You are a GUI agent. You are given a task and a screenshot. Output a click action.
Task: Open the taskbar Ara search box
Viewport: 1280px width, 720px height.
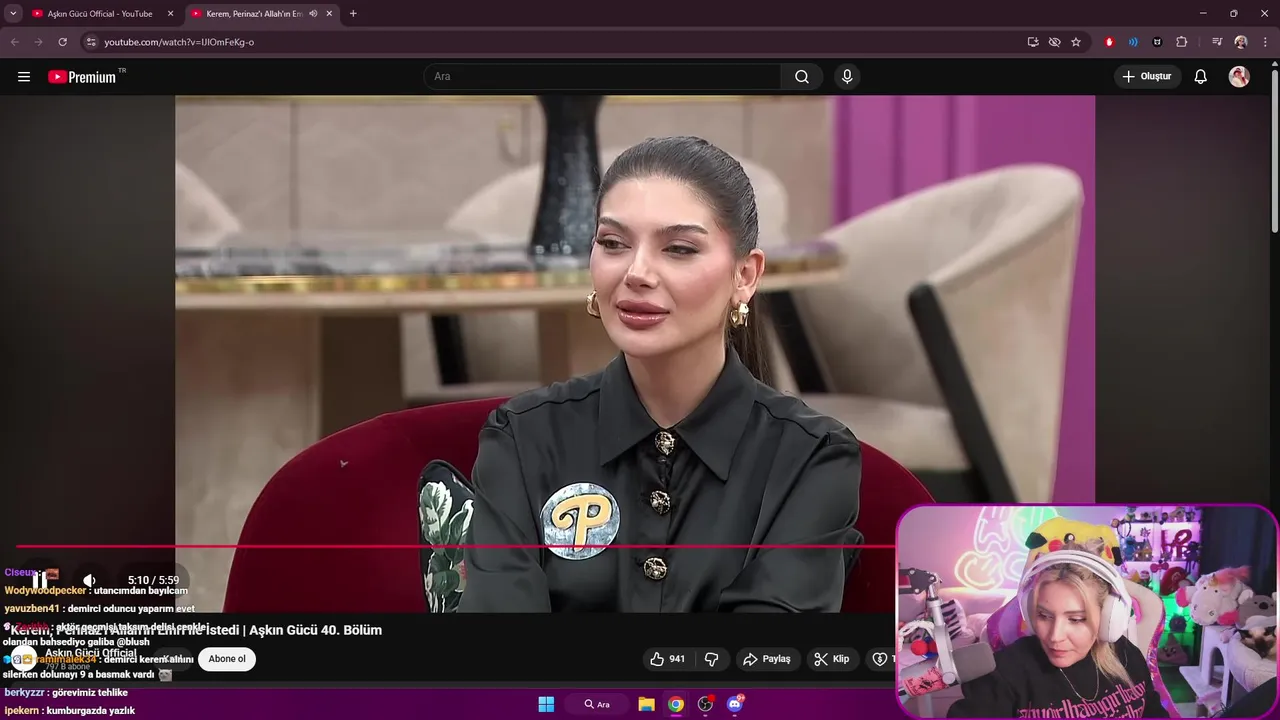click(x=598, y=704)
